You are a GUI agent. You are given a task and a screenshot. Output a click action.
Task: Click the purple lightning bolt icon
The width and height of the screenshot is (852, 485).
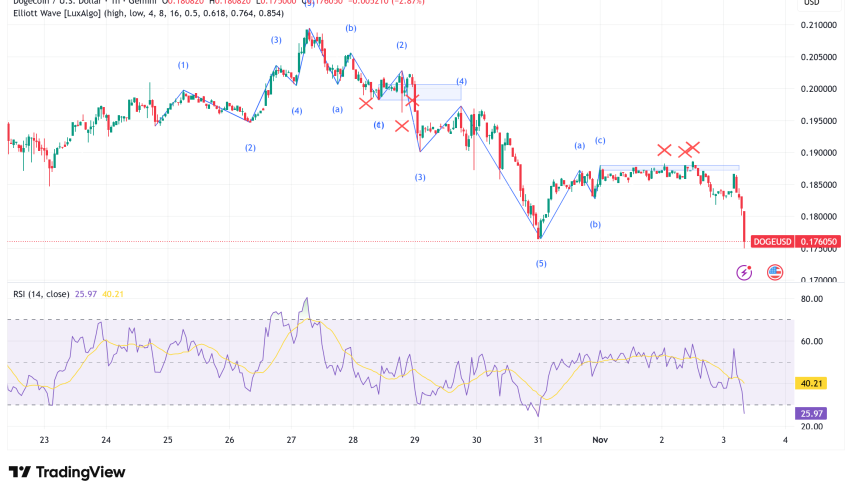744,272
